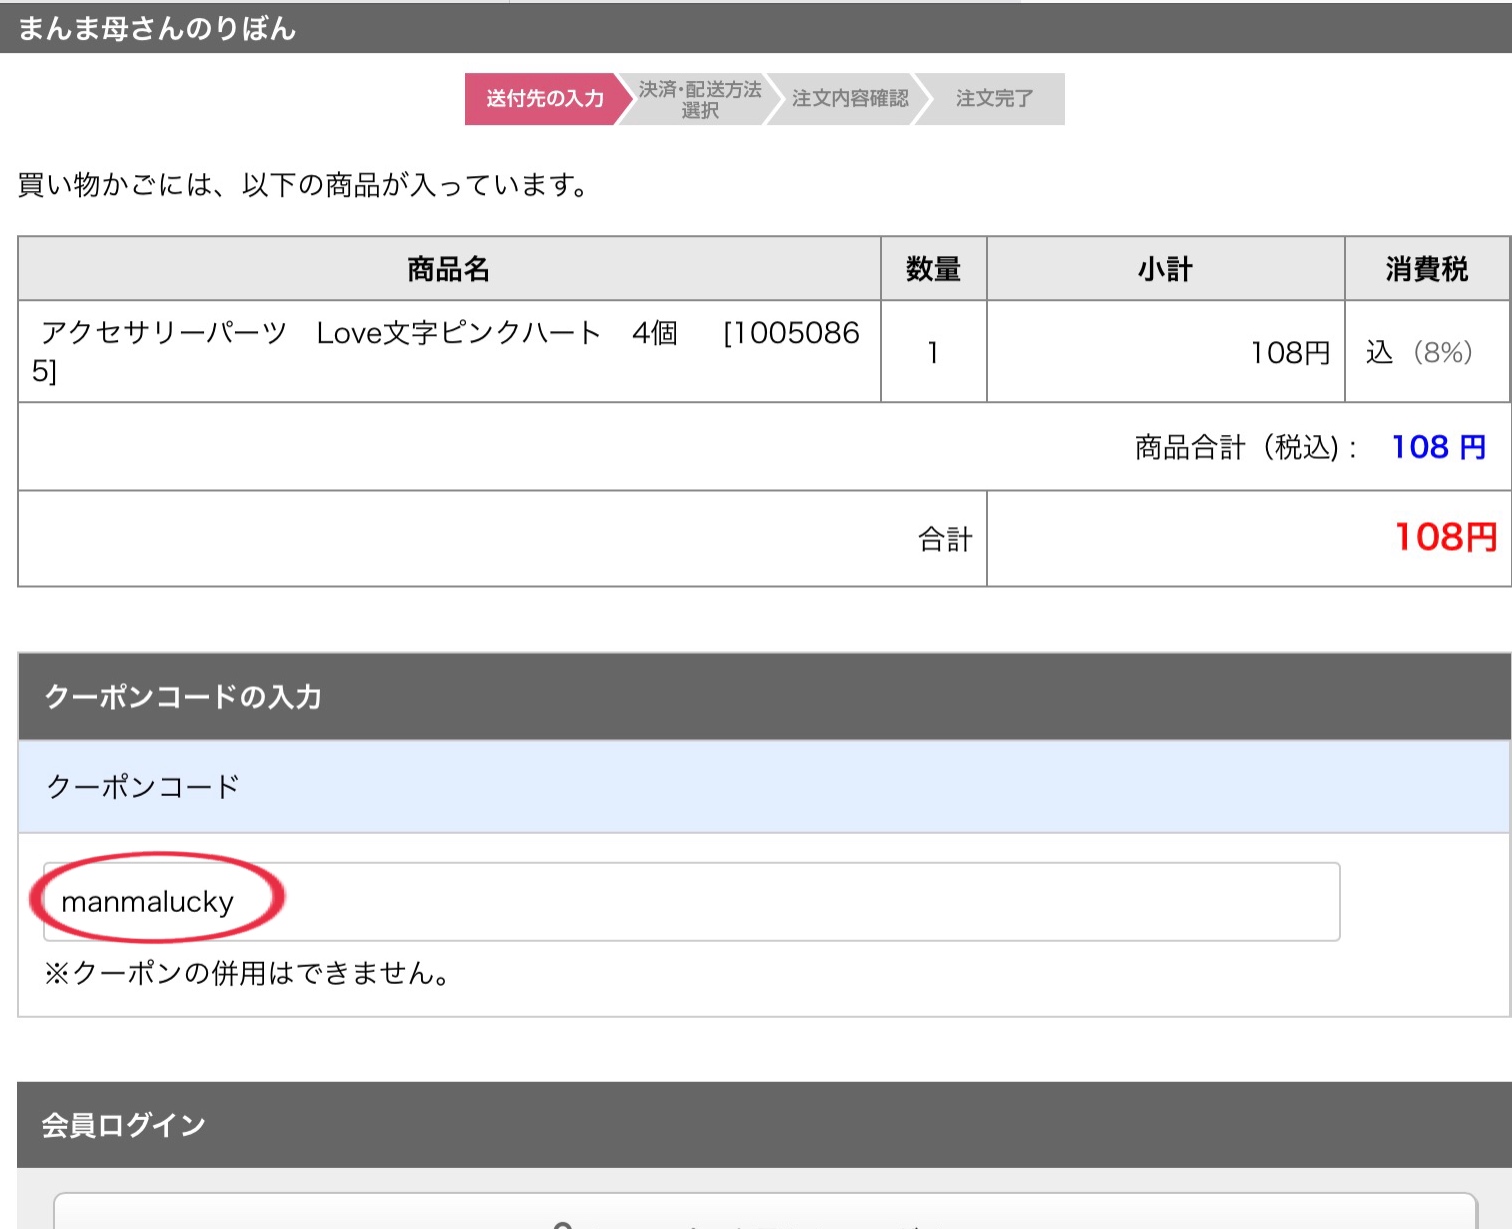Select the 注文完了 step
The width and height of the screenshot is (1512, 1229).
coord(993,99)
